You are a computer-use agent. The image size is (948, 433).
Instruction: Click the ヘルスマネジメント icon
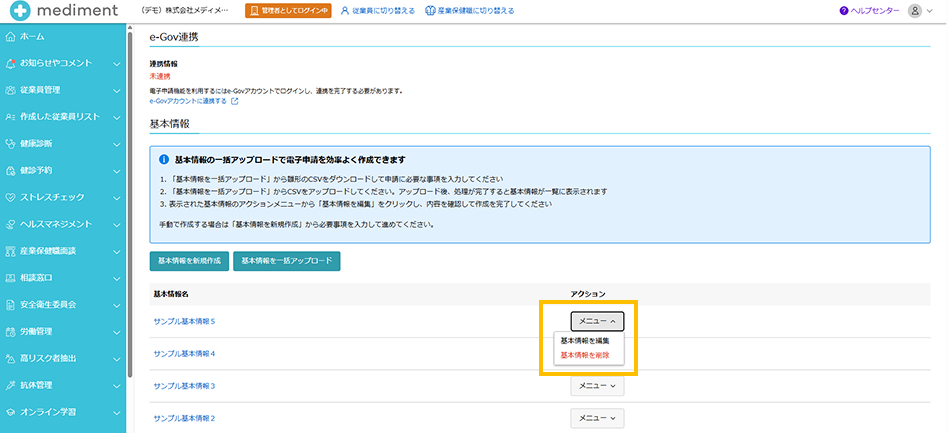point(10,224)
